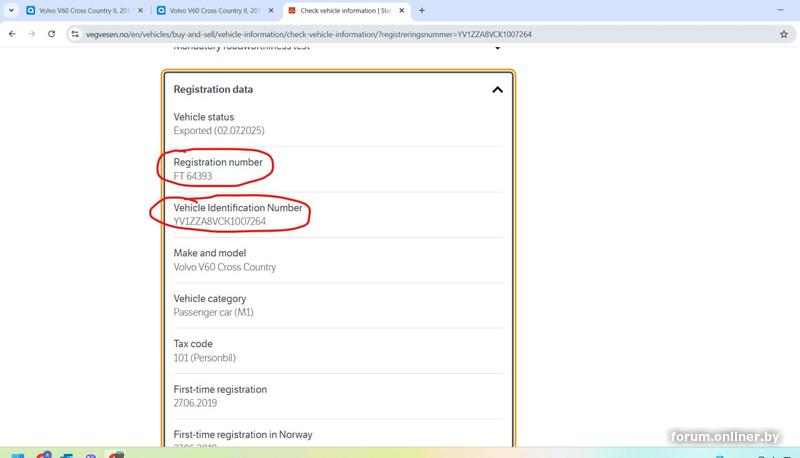800x458 pixels.
Task: Click the Exported (02.07.2025) value
Action: pyautogui.click(x=219, y=131)
